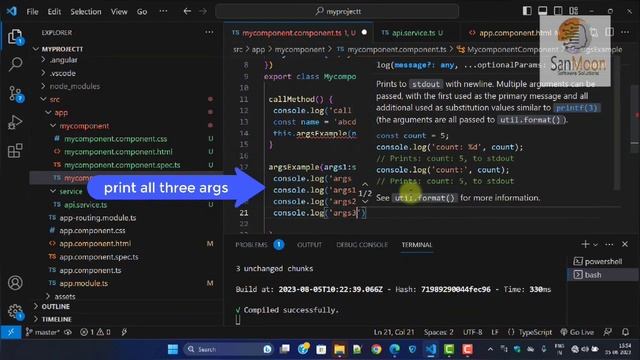Expand the OUTLINE section
This screenshot has width=640, height=360.
pos(55,307)
